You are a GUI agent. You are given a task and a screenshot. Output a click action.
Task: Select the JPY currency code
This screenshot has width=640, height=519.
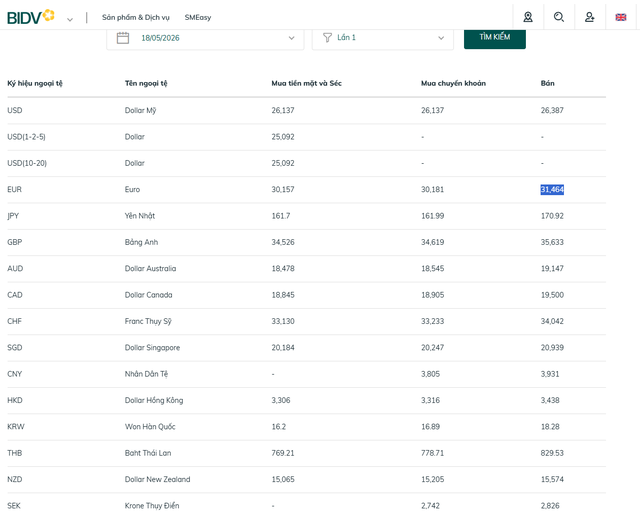[x=13, y=216]
